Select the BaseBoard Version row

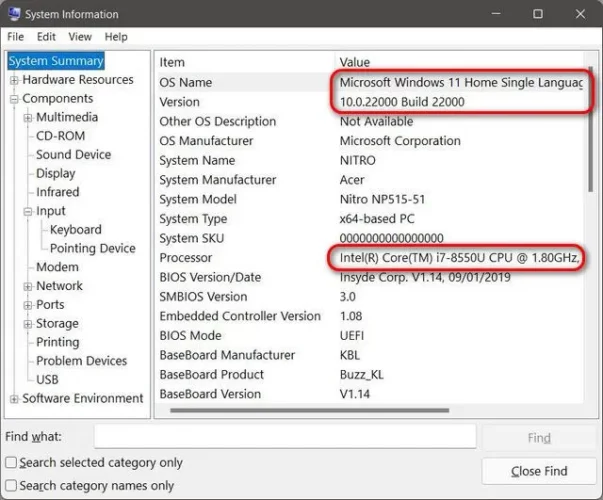click(371, 394)
